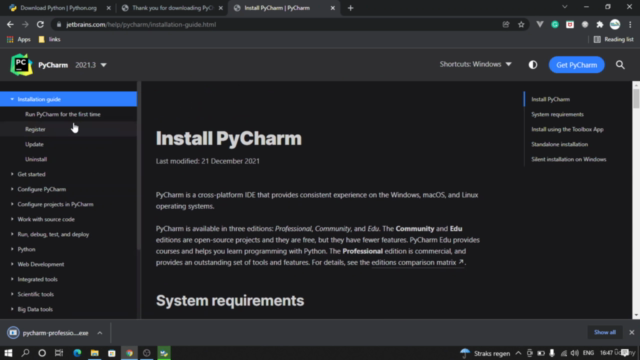Click the Chrome taskbar icon
The image size is (640, 360).
[x=129, y=353]
